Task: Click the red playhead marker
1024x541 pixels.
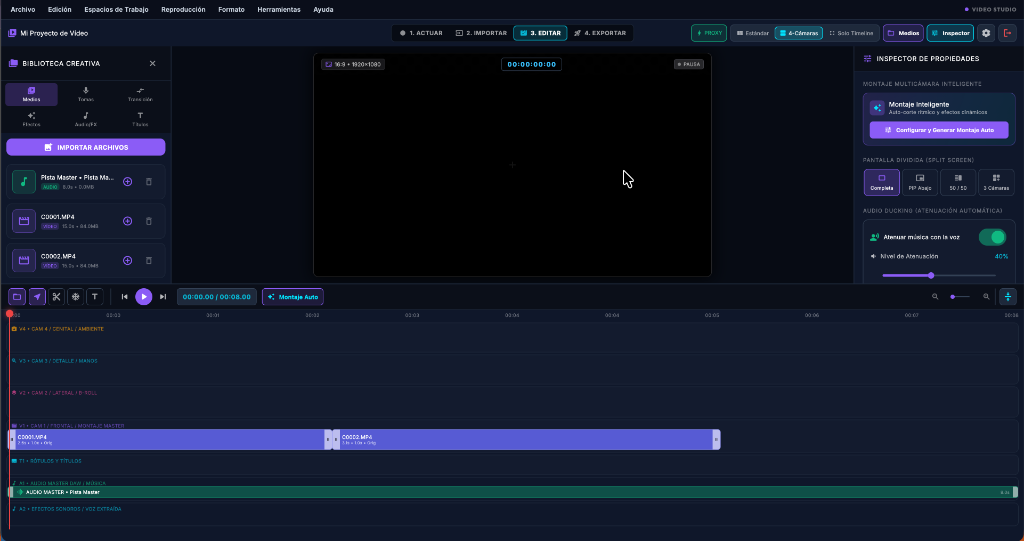Action: pyautogui.click(x=9, y=314)
